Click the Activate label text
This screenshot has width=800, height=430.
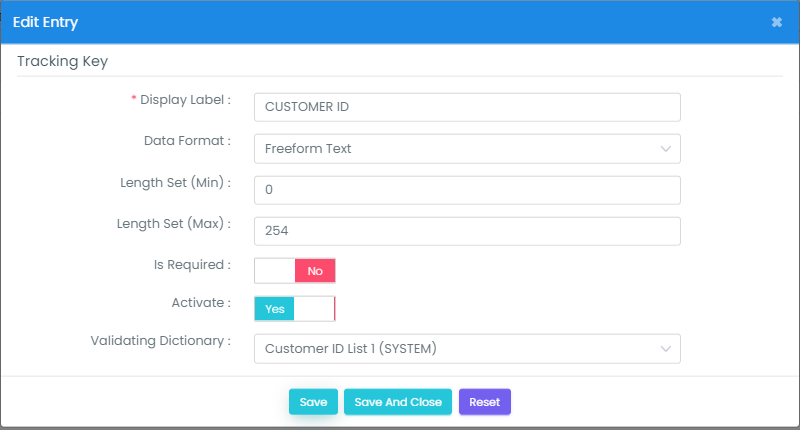(x=201, y=303)
